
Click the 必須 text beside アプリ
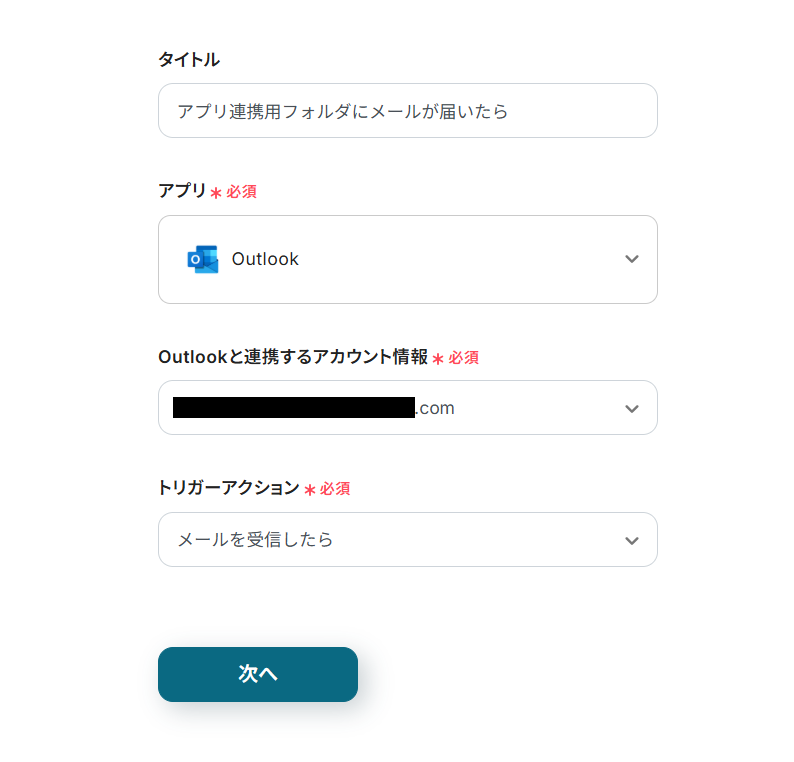coord(241,192)
